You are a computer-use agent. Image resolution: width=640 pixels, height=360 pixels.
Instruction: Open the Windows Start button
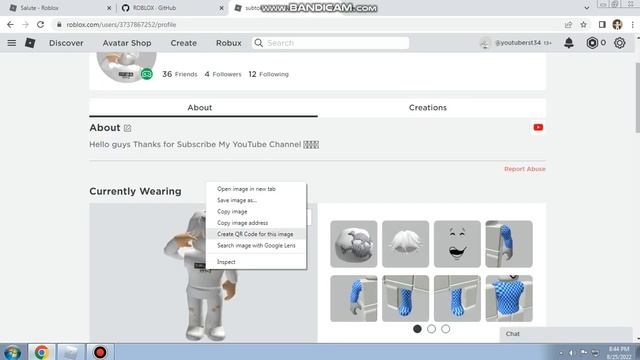click(x=13, y=352)
